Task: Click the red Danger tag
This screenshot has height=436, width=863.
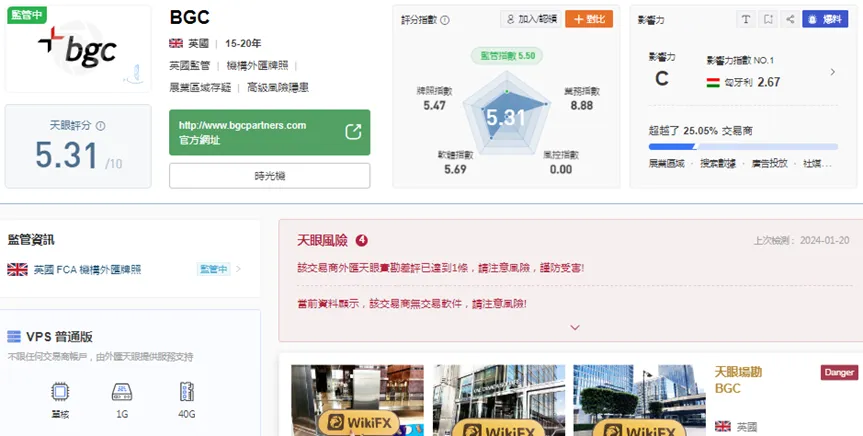Action: pyautogui.click(x=839, y=372)
